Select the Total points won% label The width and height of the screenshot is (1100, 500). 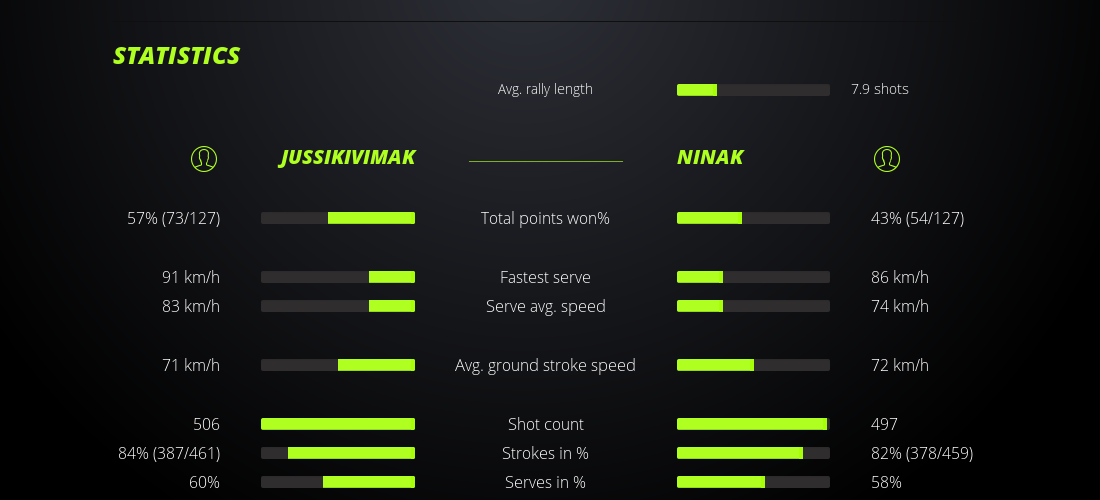[x=545, y=218]
